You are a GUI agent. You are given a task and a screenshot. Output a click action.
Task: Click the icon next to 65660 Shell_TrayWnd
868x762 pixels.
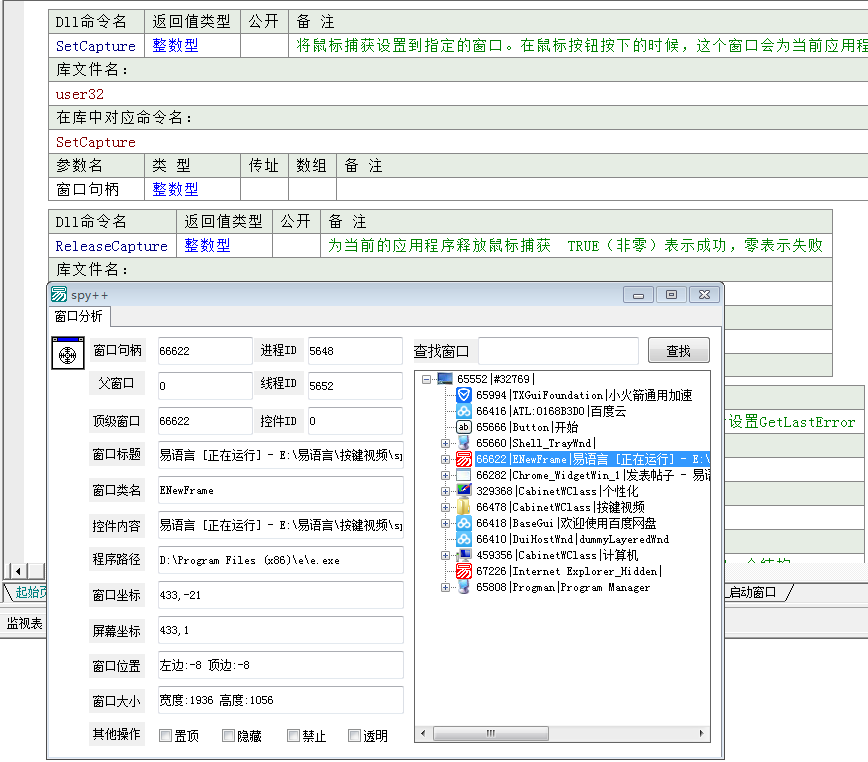tap(463, 443)
